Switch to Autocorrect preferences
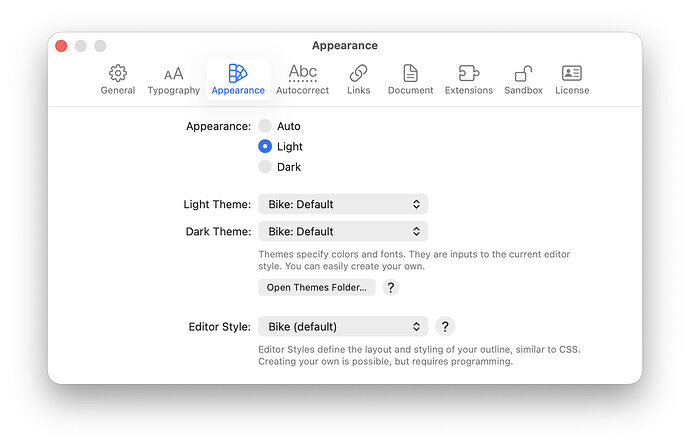The height and width of the screenshot is (446, 690). coord(302,80)
